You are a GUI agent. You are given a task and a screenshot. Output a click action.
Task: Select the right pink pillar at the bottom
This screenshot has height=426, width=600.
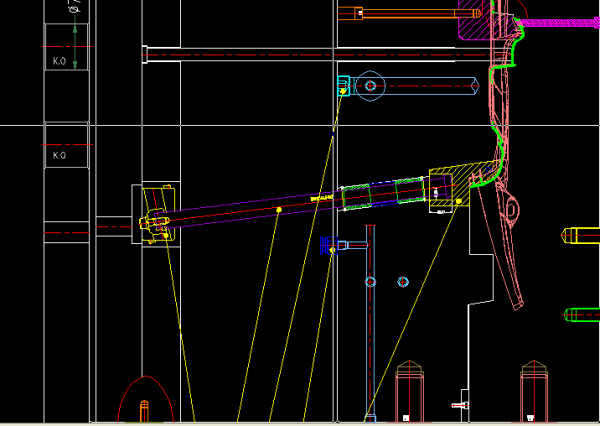pyautogui.click(x=534, y=391)
